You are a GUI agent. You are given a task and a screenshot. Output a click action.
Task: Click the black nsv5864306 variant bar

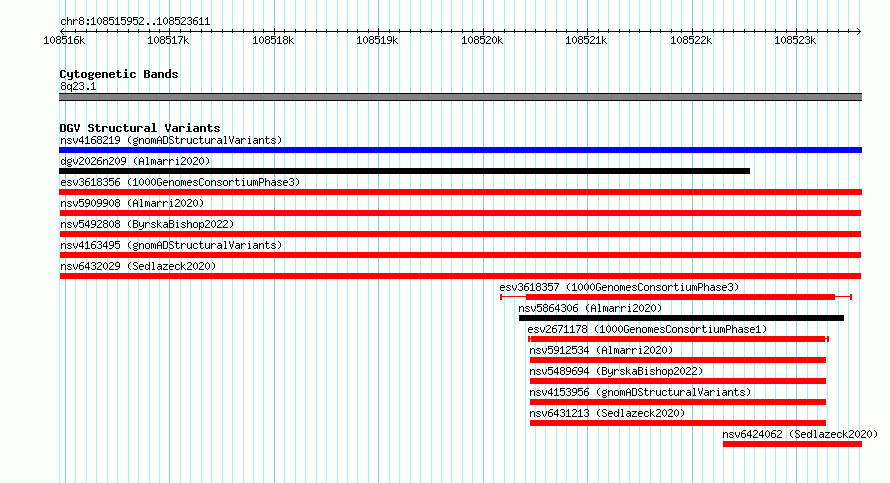[x=681, y=318]
